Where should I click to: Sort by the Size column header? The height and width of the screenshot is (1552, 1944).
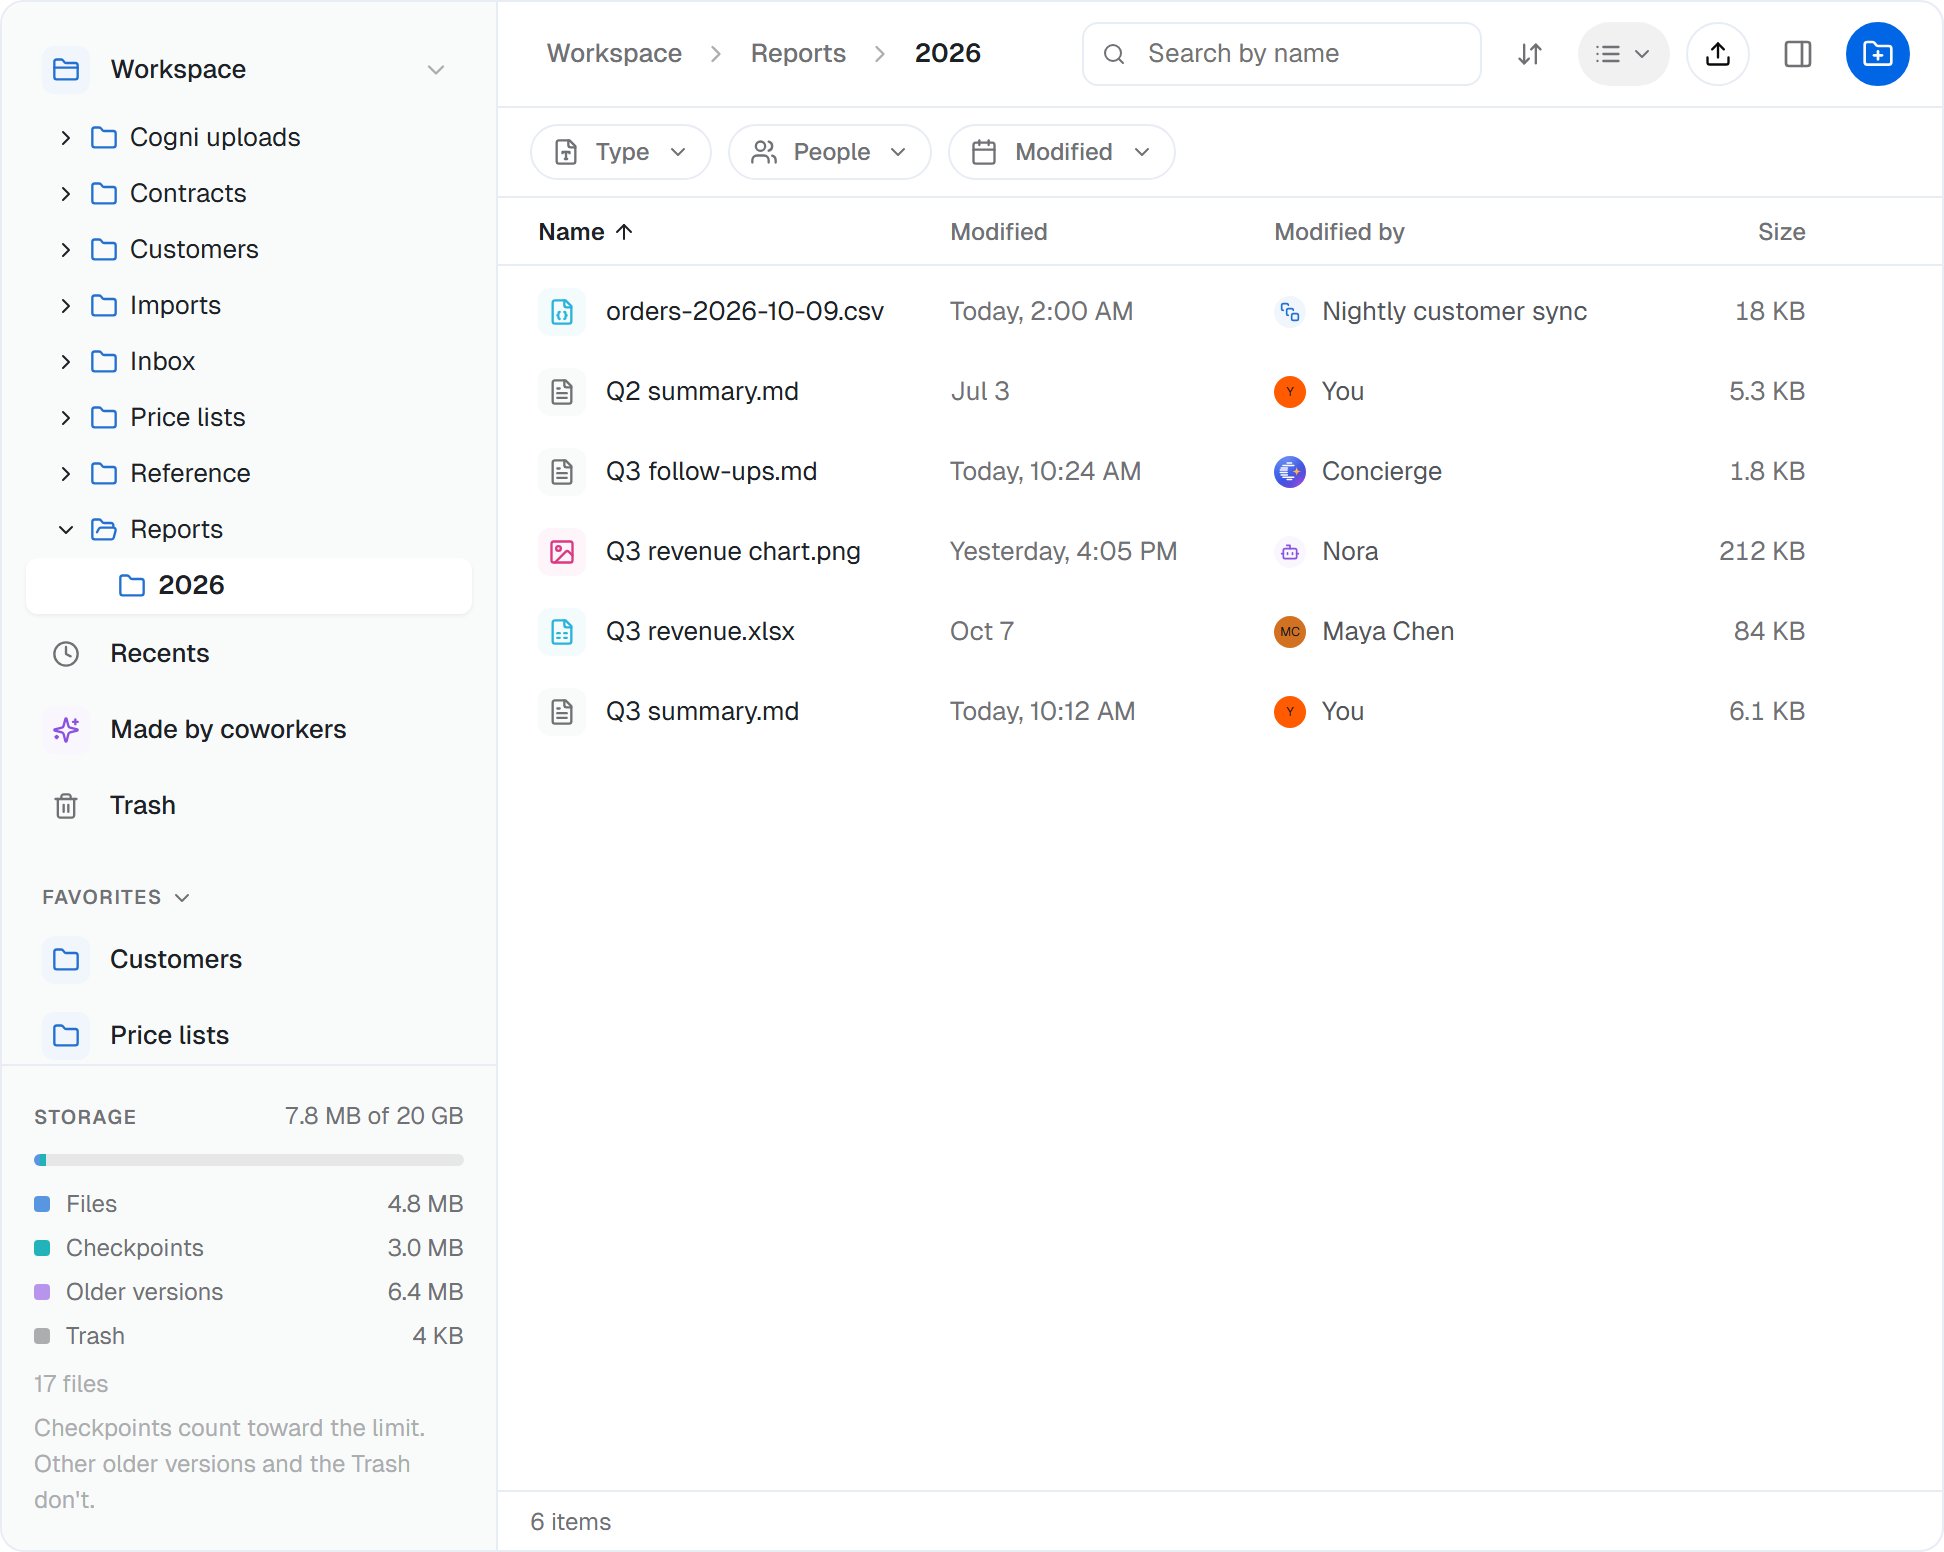click(x=1781, y=232)
